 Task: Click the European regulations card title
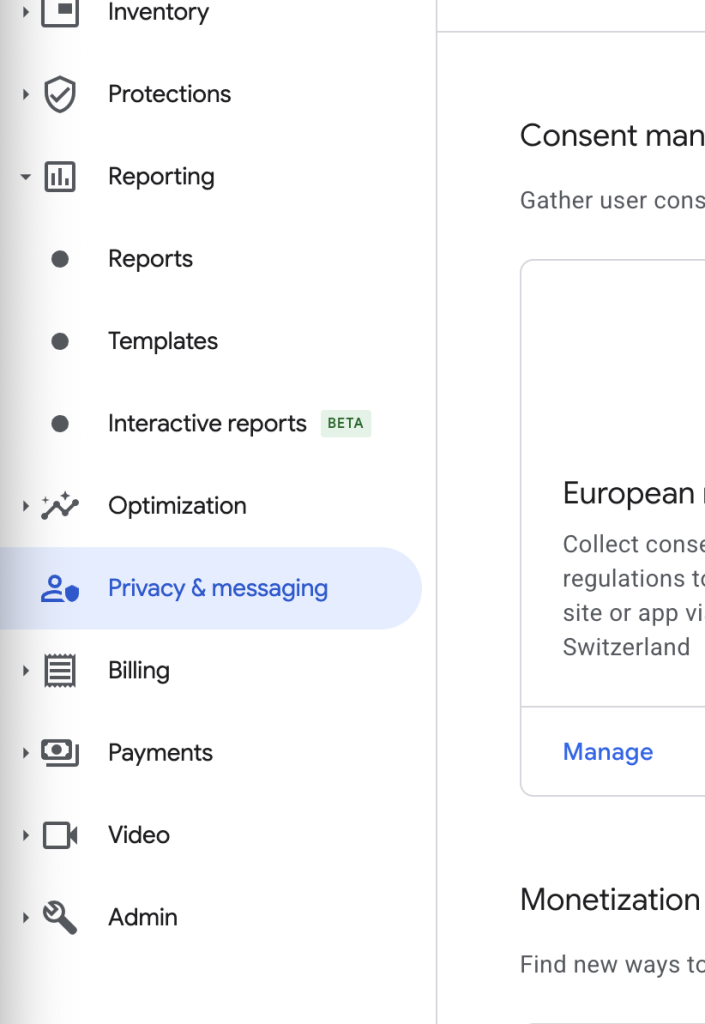tap(633, 493)
